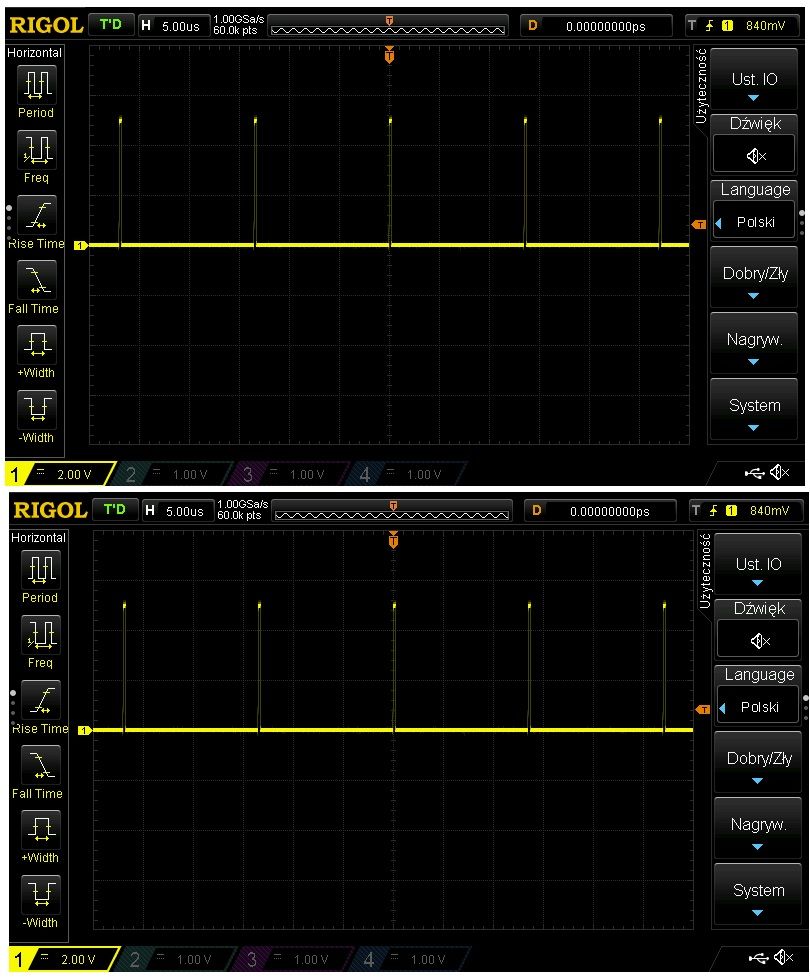Click the USB status icon in the top screenshot

coord(755,473)
